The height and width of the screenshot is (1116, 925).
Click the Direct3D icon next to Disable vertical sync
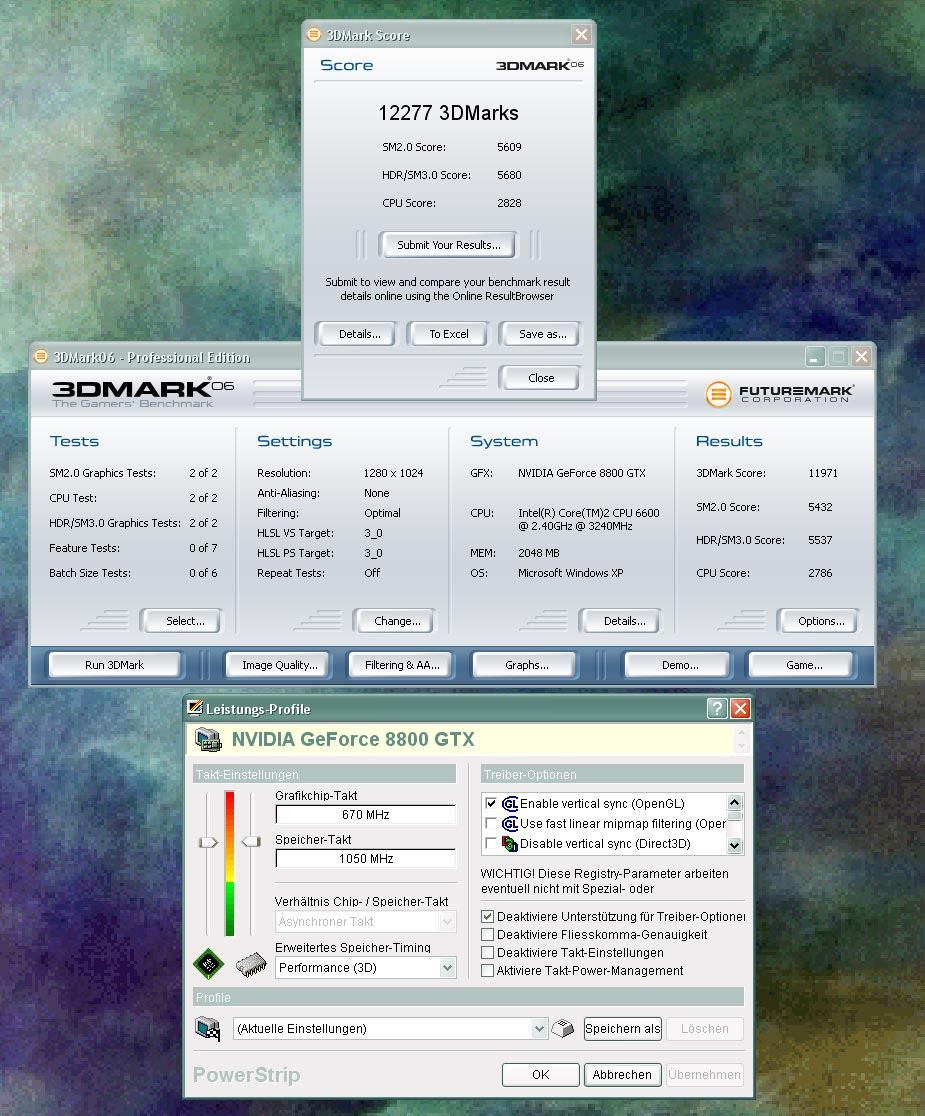tap(510, 843)
